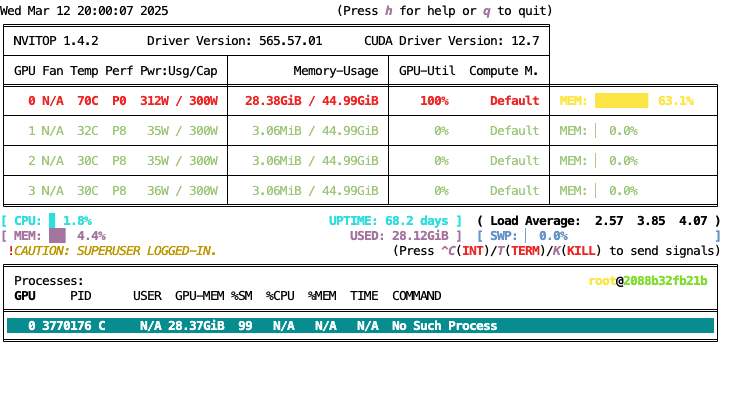Viewport: 739px width, 418px height.
Task: Click the NVITOP 1.4.2 title
Action: [x=56, y=41]
